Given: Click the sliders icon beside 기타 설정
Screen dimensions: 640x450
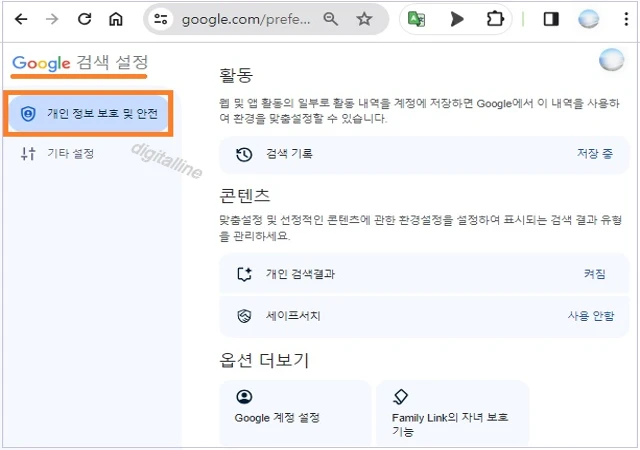Looking at the screenshot, I should 28,154.
